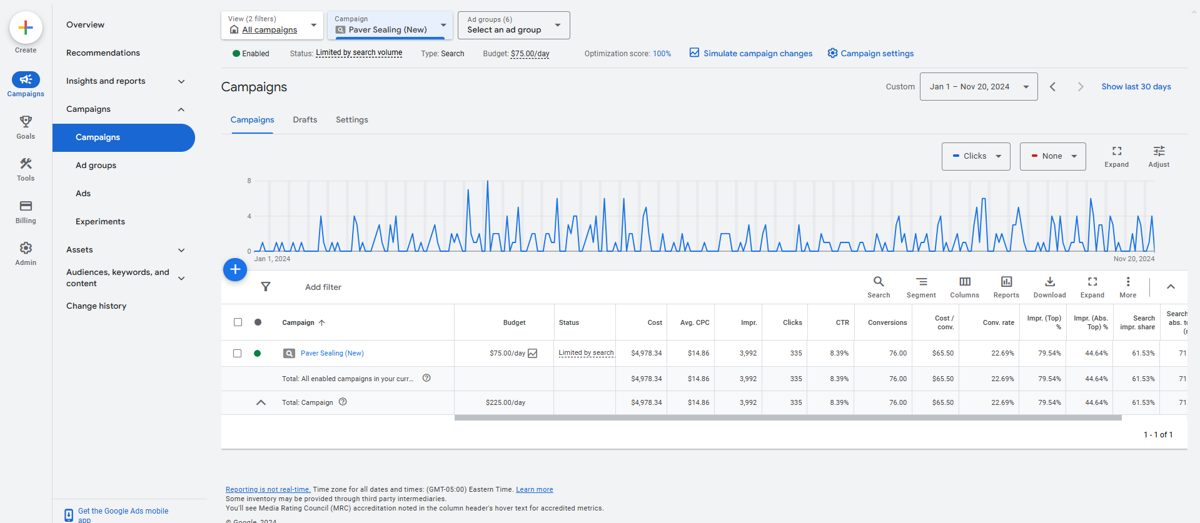The image size is (1200, 523).
Task: Expand Insights and reports section
Action: pos(181,81)
